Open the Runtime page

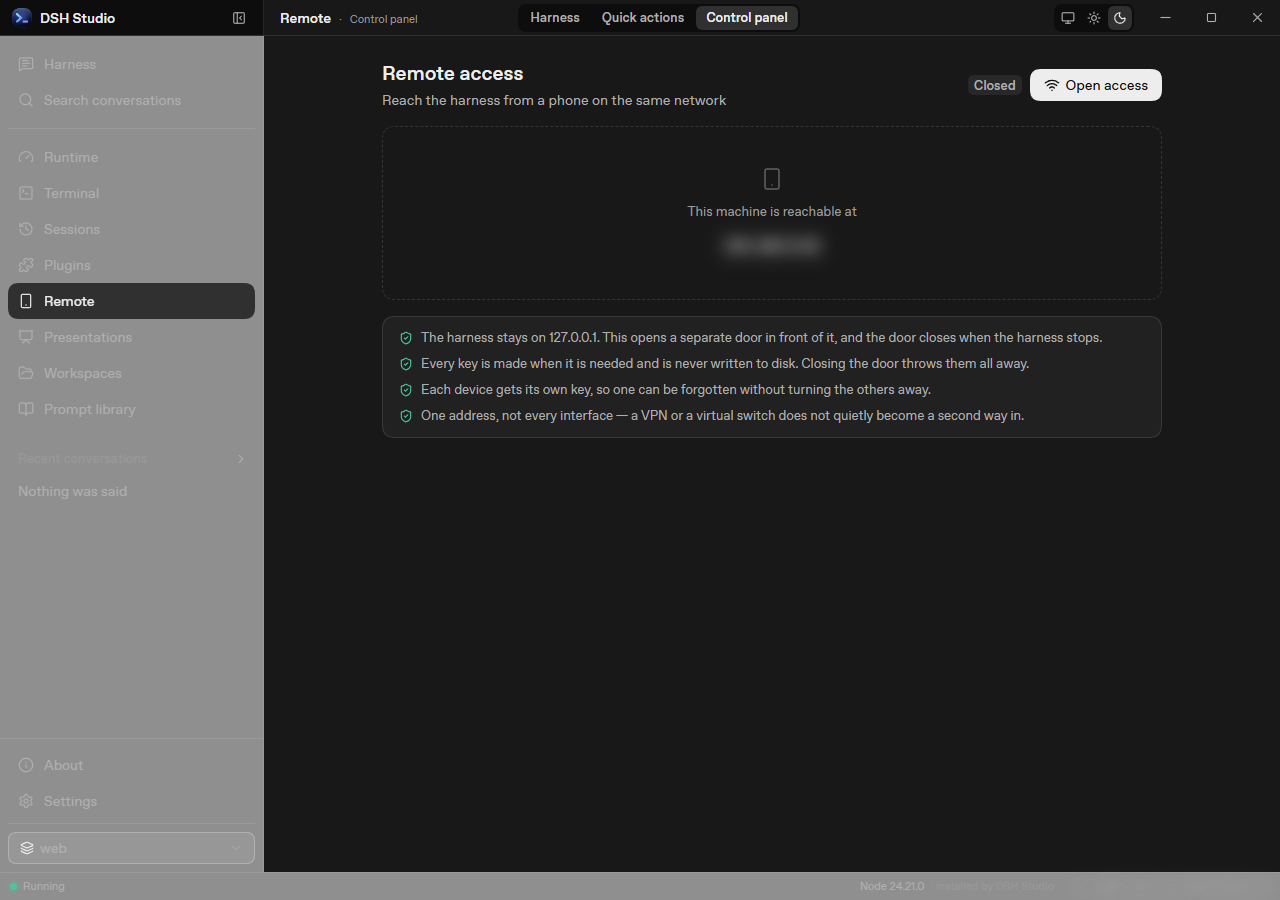[131, 157]
